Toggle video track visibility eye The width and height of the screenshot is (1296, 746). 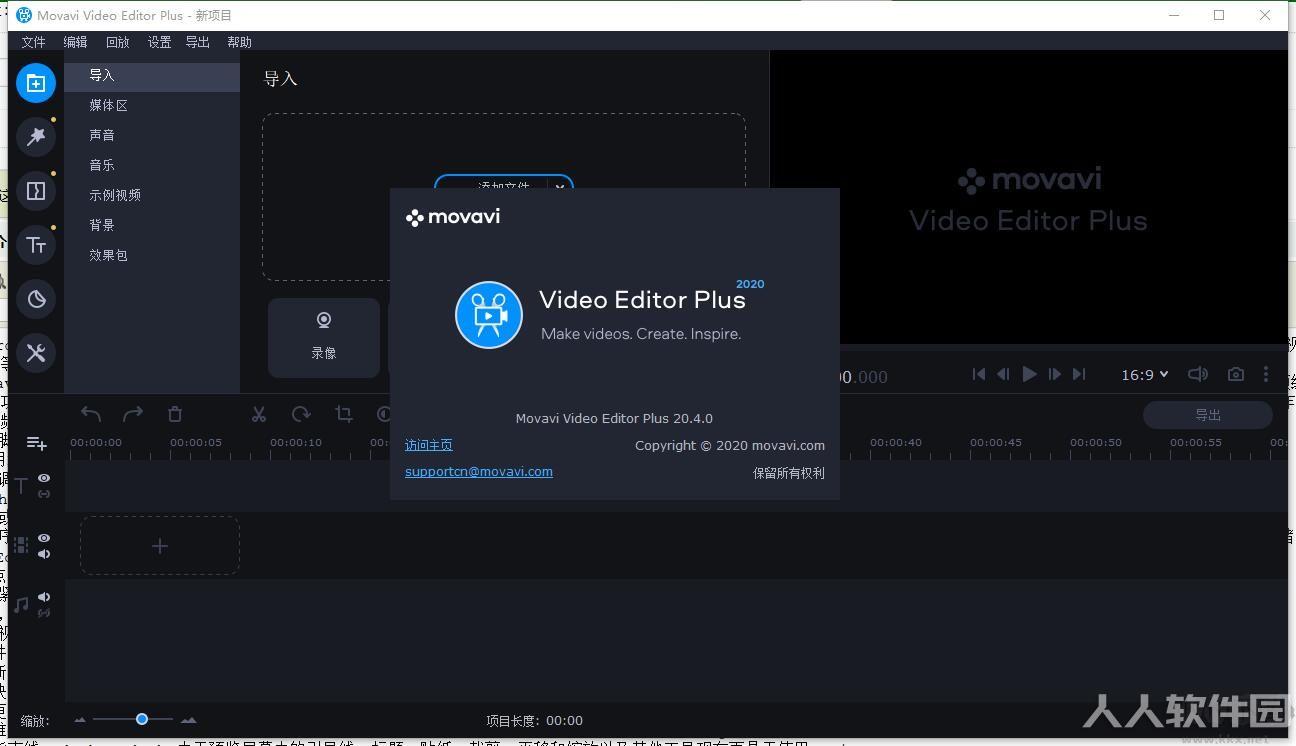(x=44, y=538)
